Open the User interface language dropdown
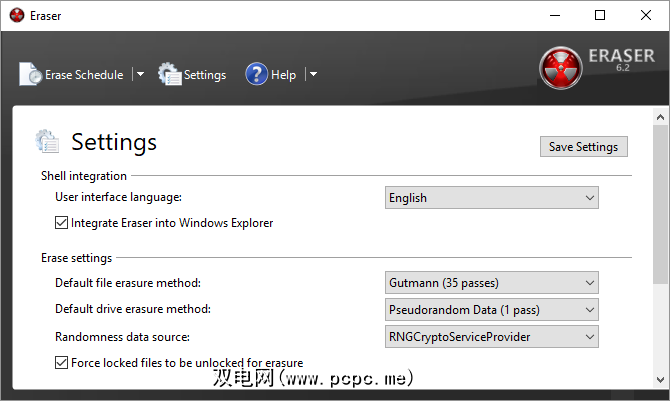The image size is (670, 401). [x=491, y=198]
